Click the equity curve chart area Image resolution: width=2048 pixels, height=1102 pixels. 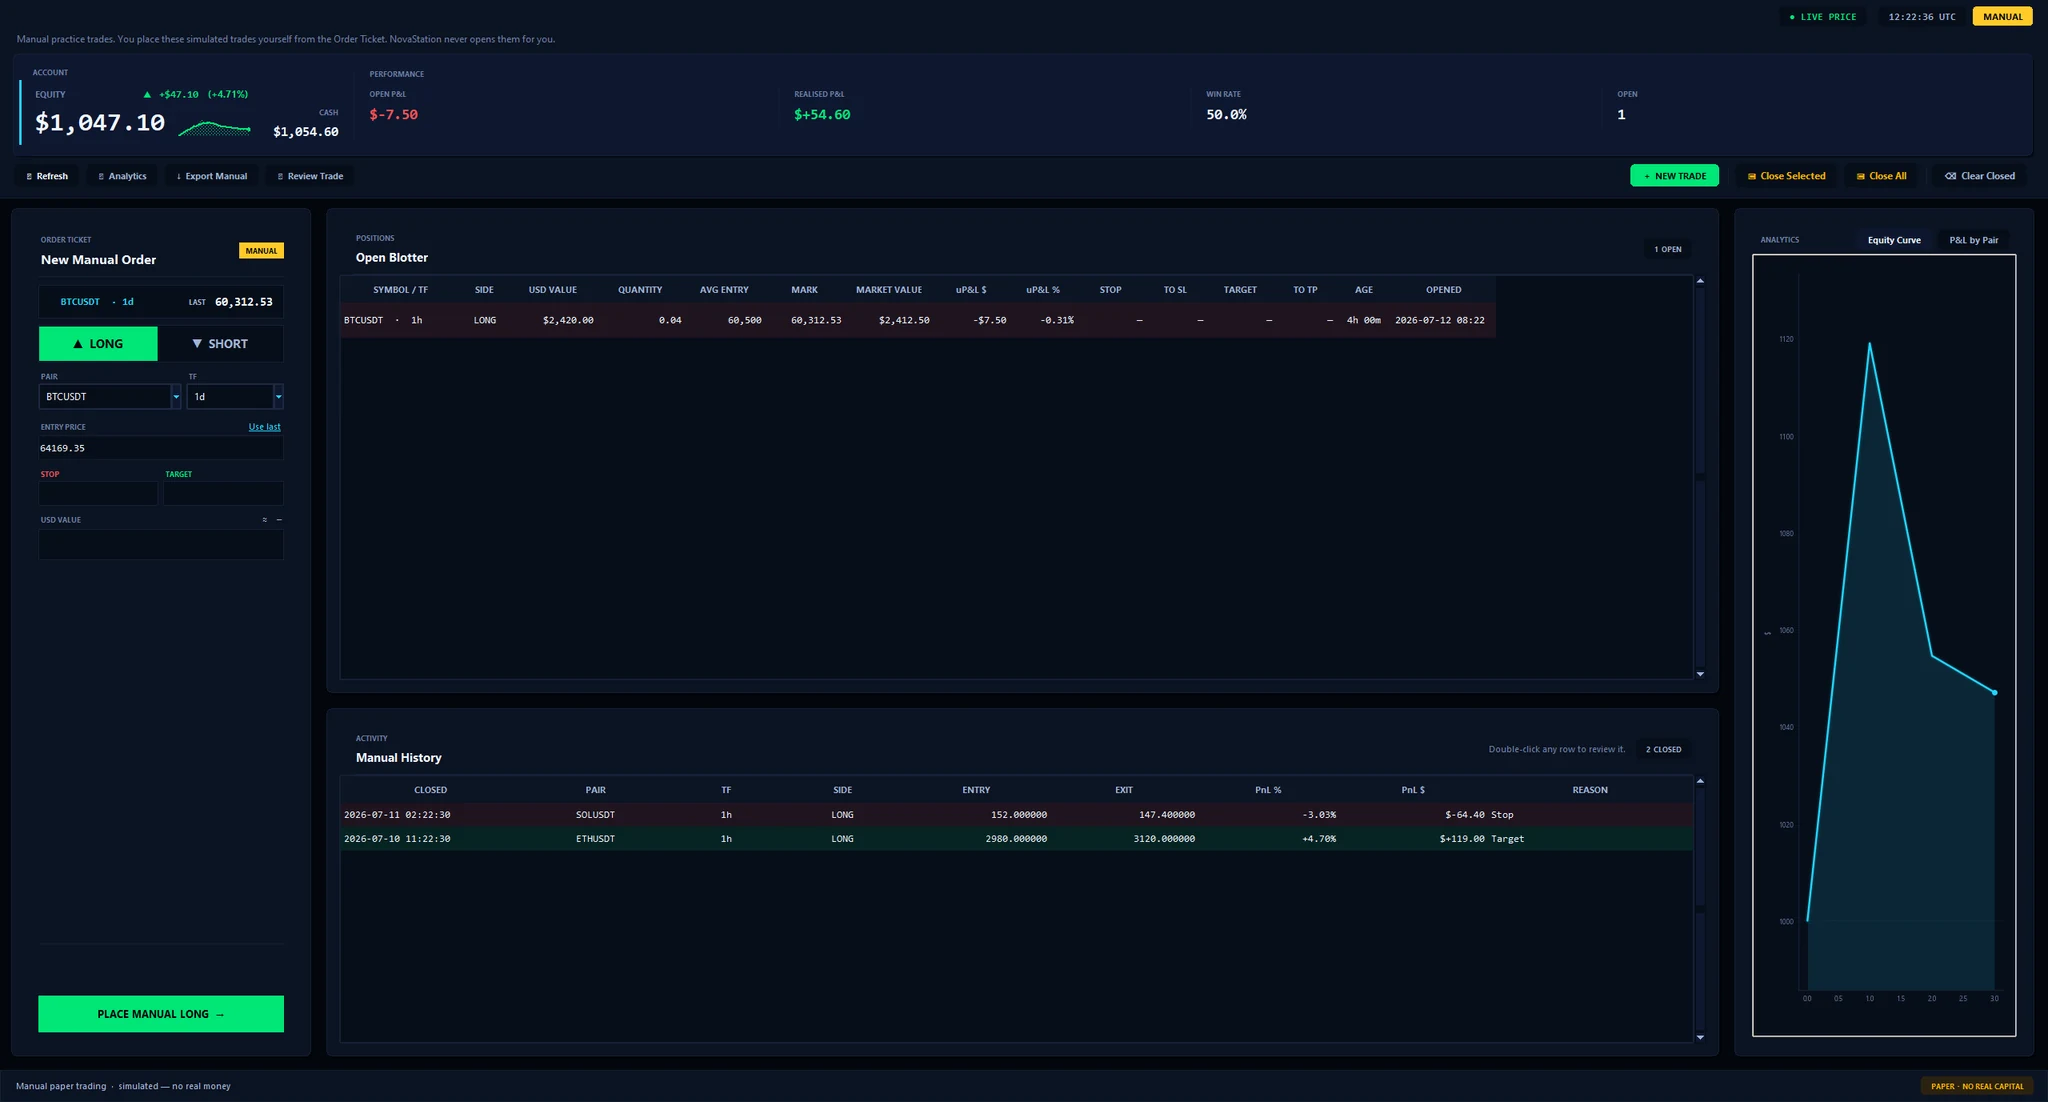[1884, 645]
